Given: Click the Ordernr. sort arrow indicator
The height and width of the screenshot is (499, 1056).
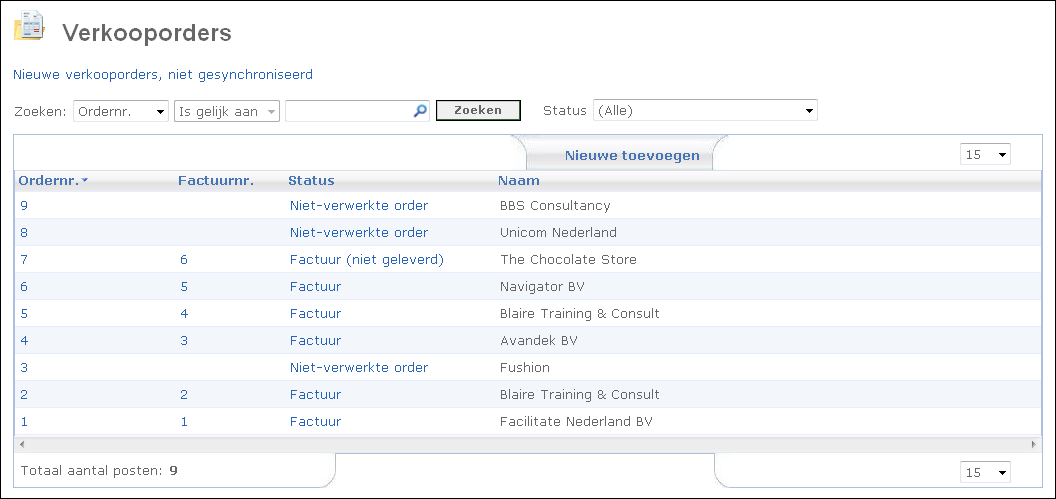Looking at the screenshot, I should (85, 180).
